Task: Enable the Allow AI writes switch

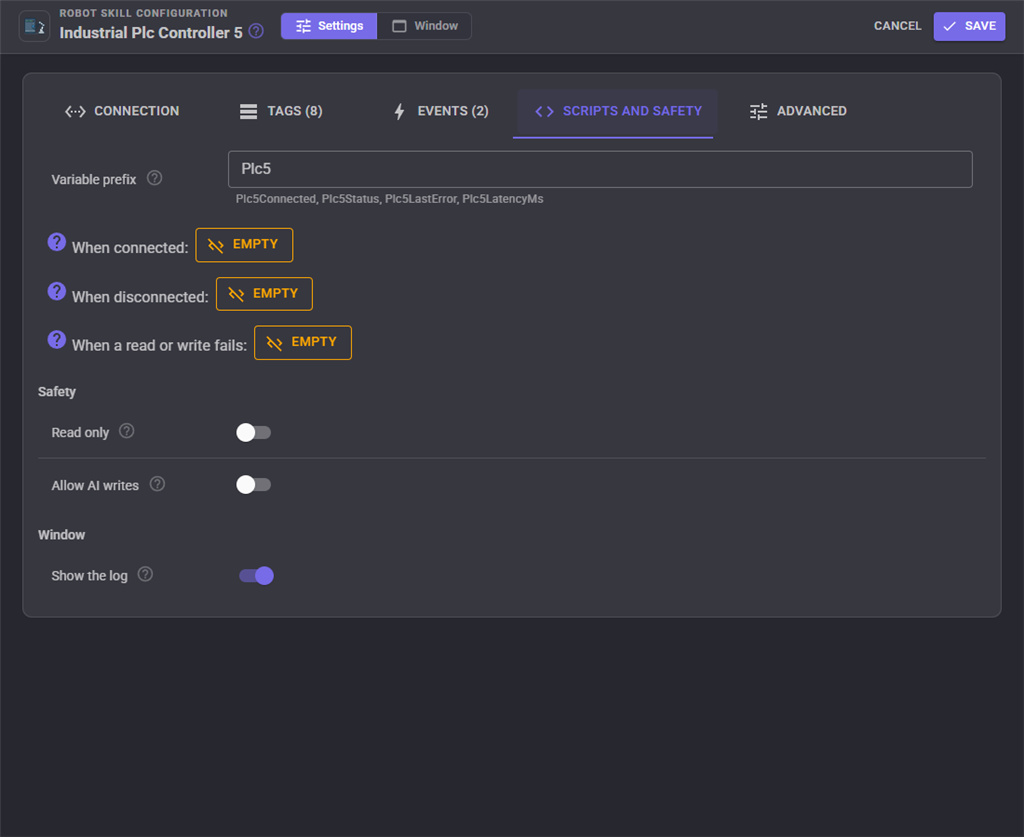Action: coord(253,484)
